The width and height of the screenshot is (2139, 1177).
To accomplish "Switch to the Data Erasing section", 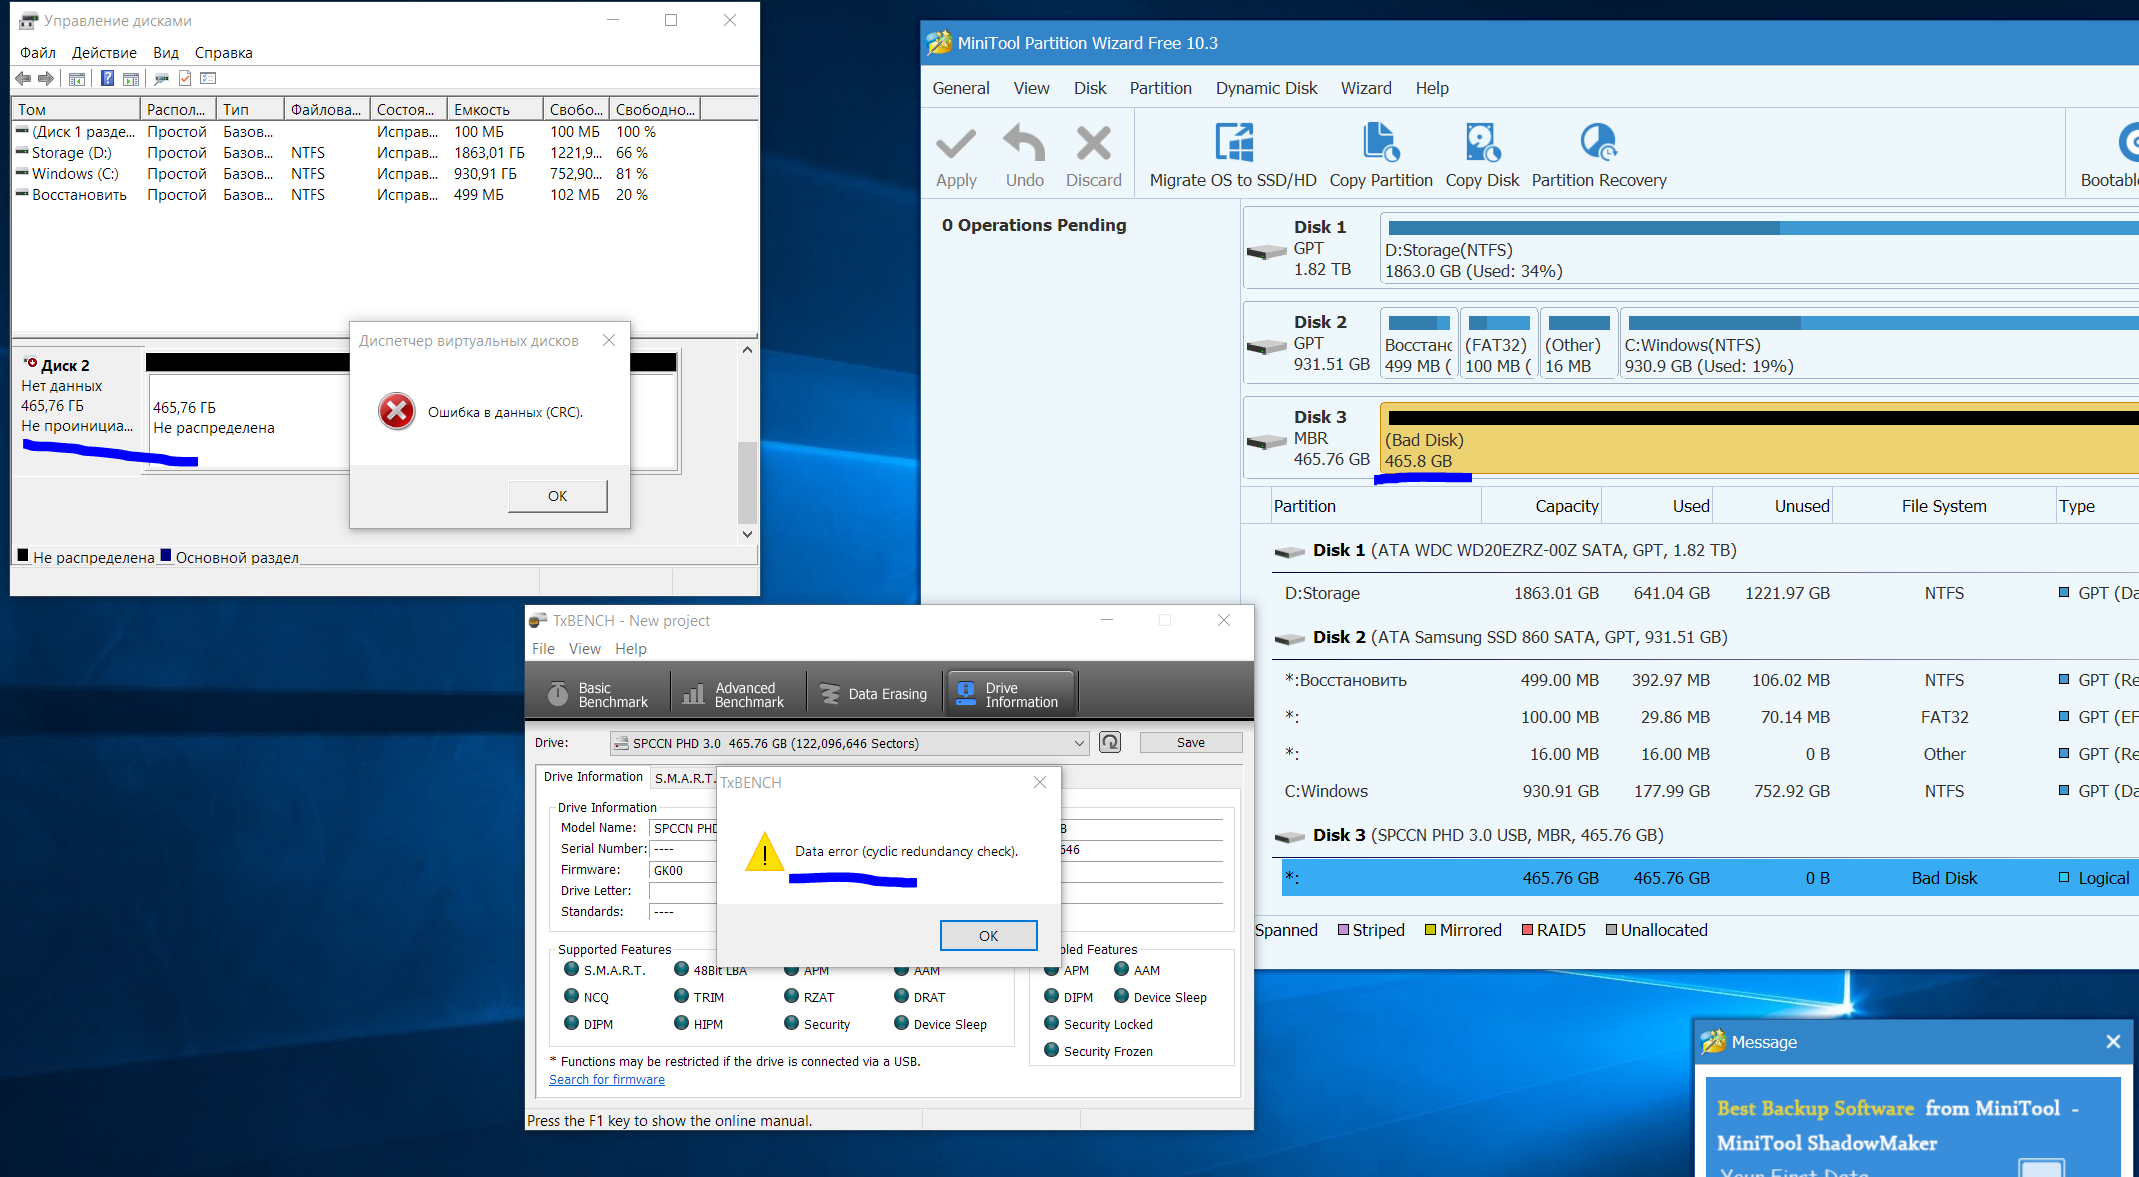I will tap(874, 694).
